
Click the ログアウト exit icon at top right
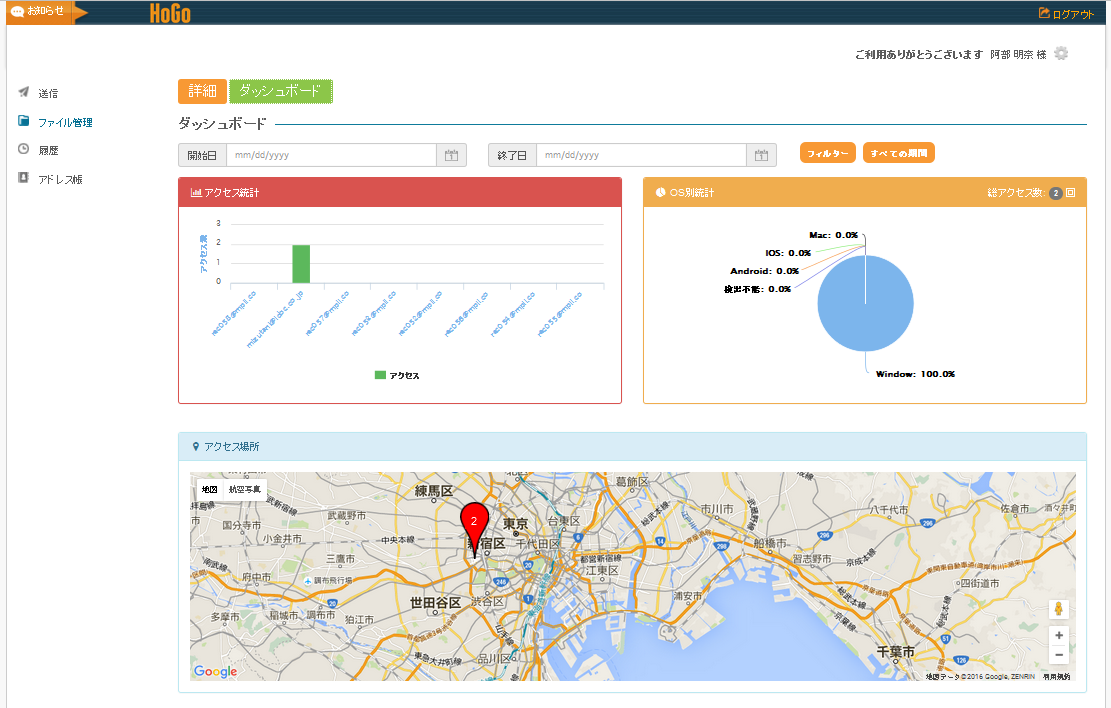tap(1045, 11)
